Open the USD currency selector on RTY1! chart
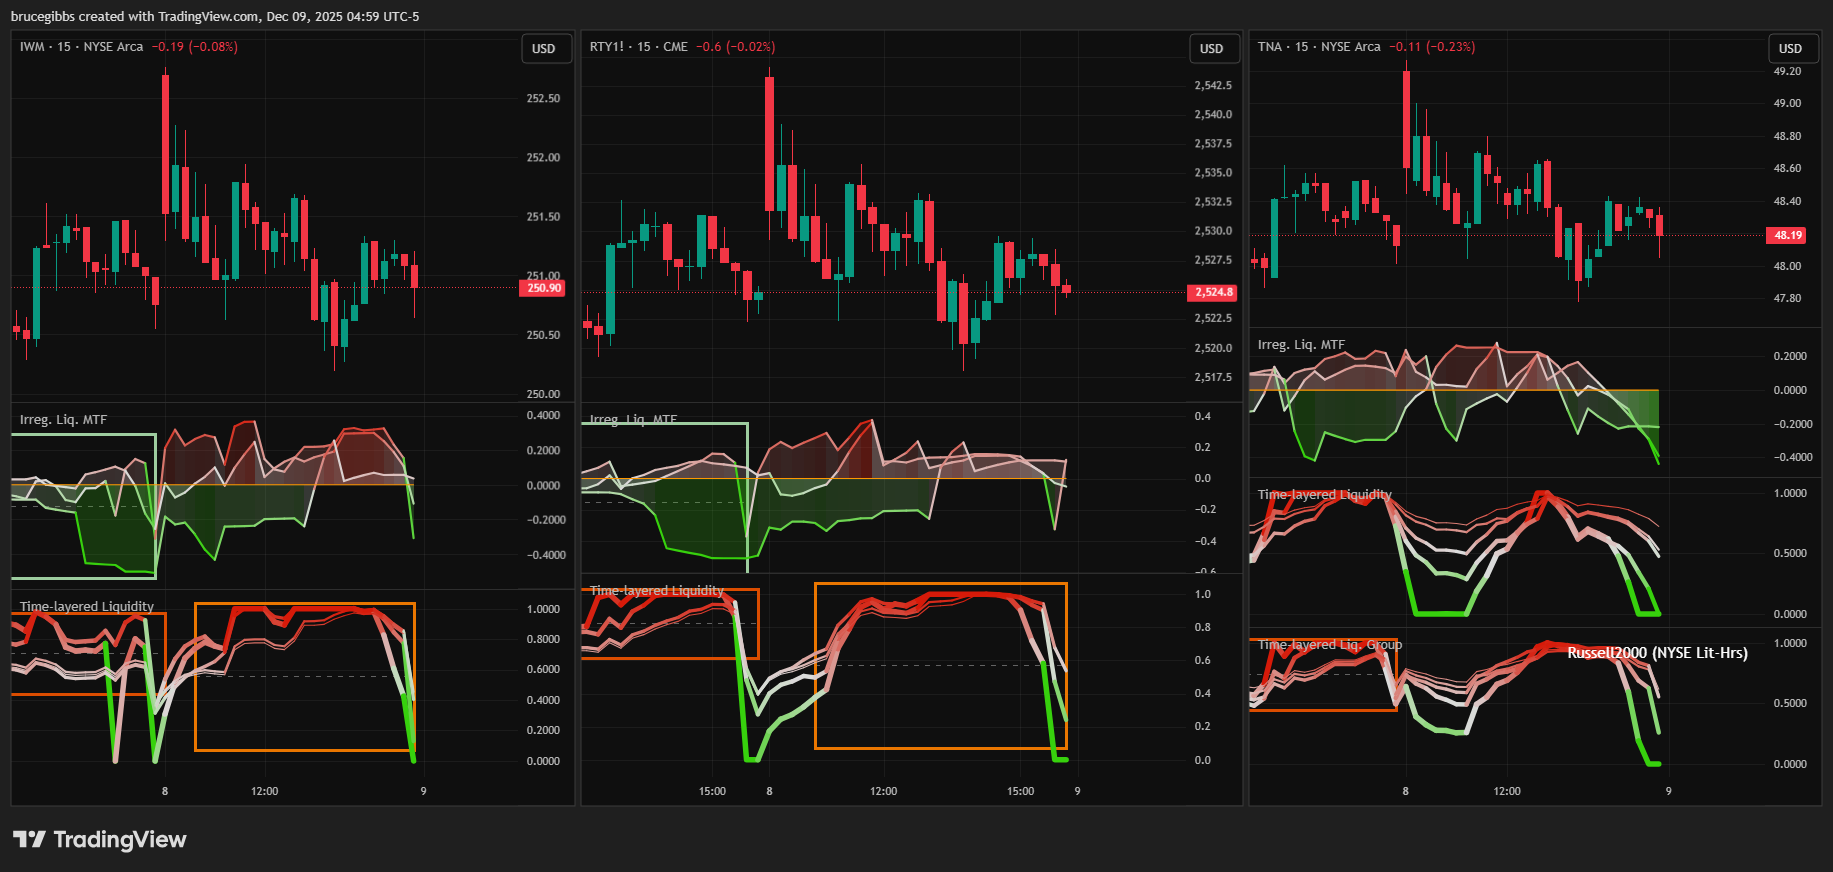 1211,49
